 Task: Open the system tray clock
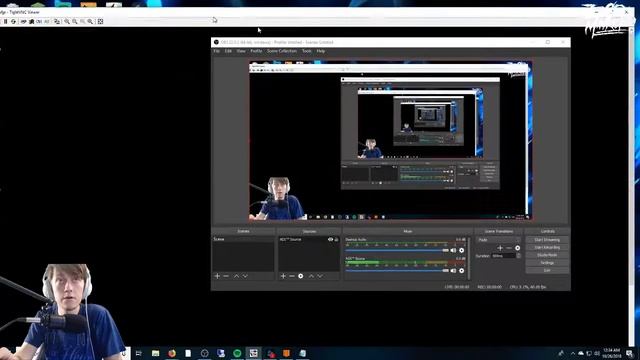pyautogui.click(x=611, y=353)
